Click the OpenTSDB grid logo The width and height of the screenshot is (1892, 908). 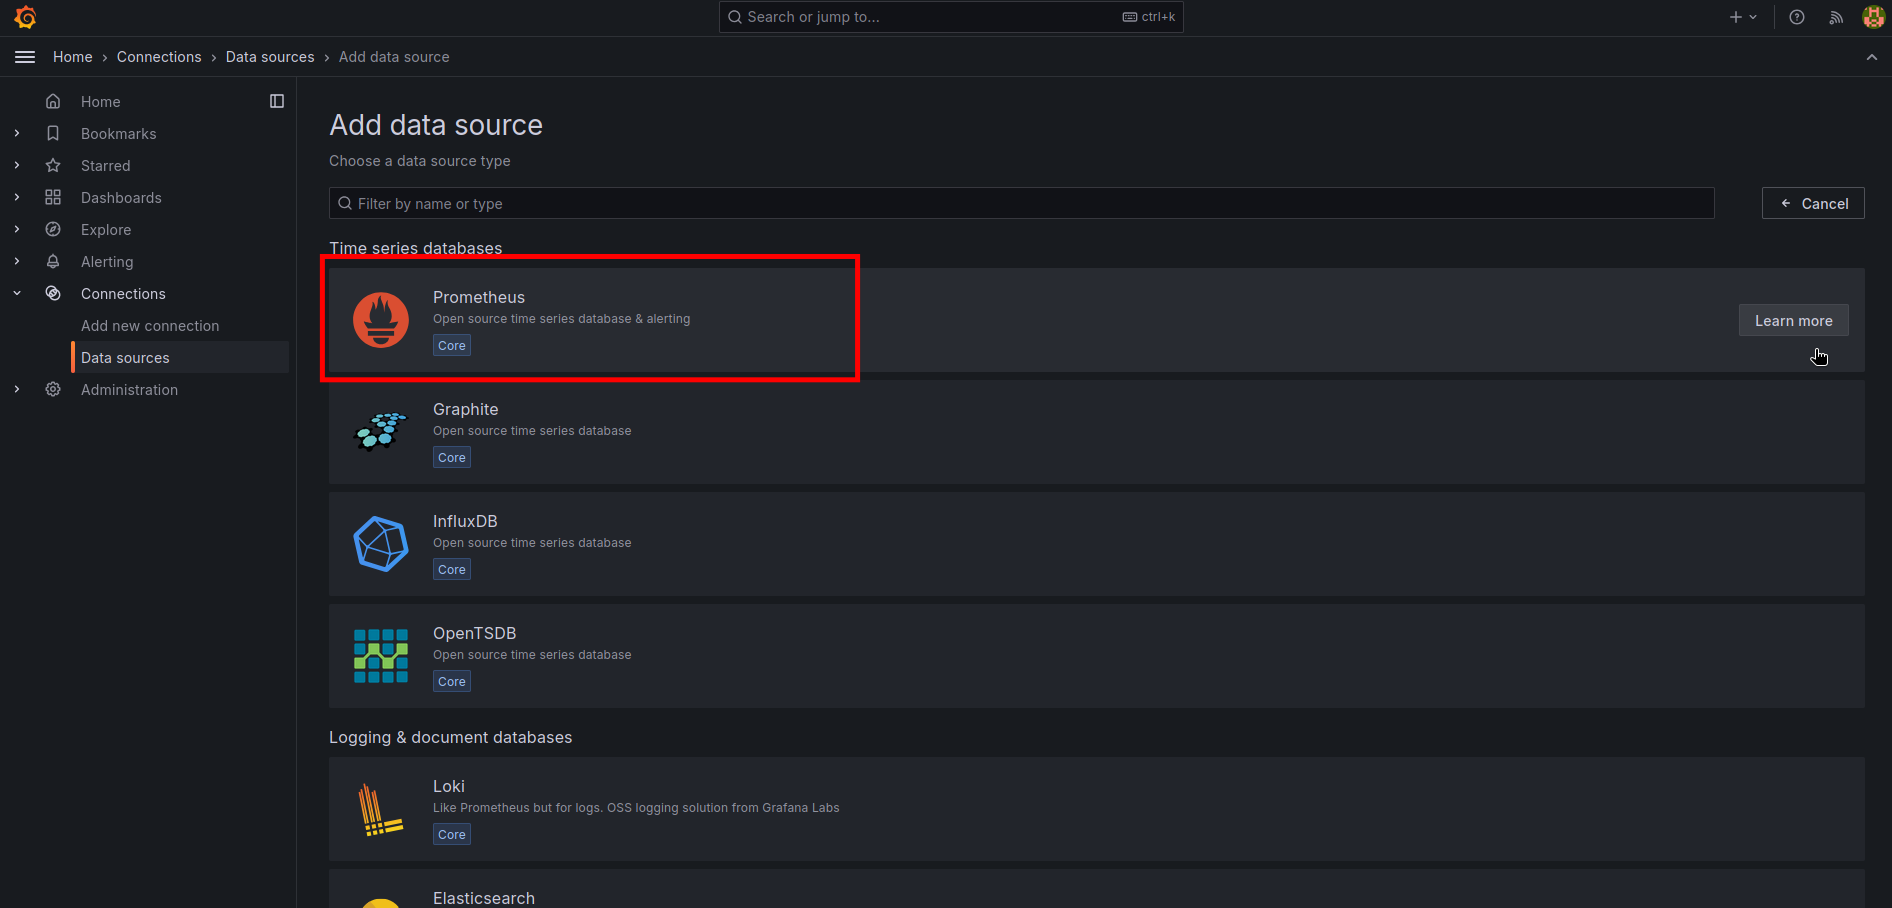tap(381, 656)
